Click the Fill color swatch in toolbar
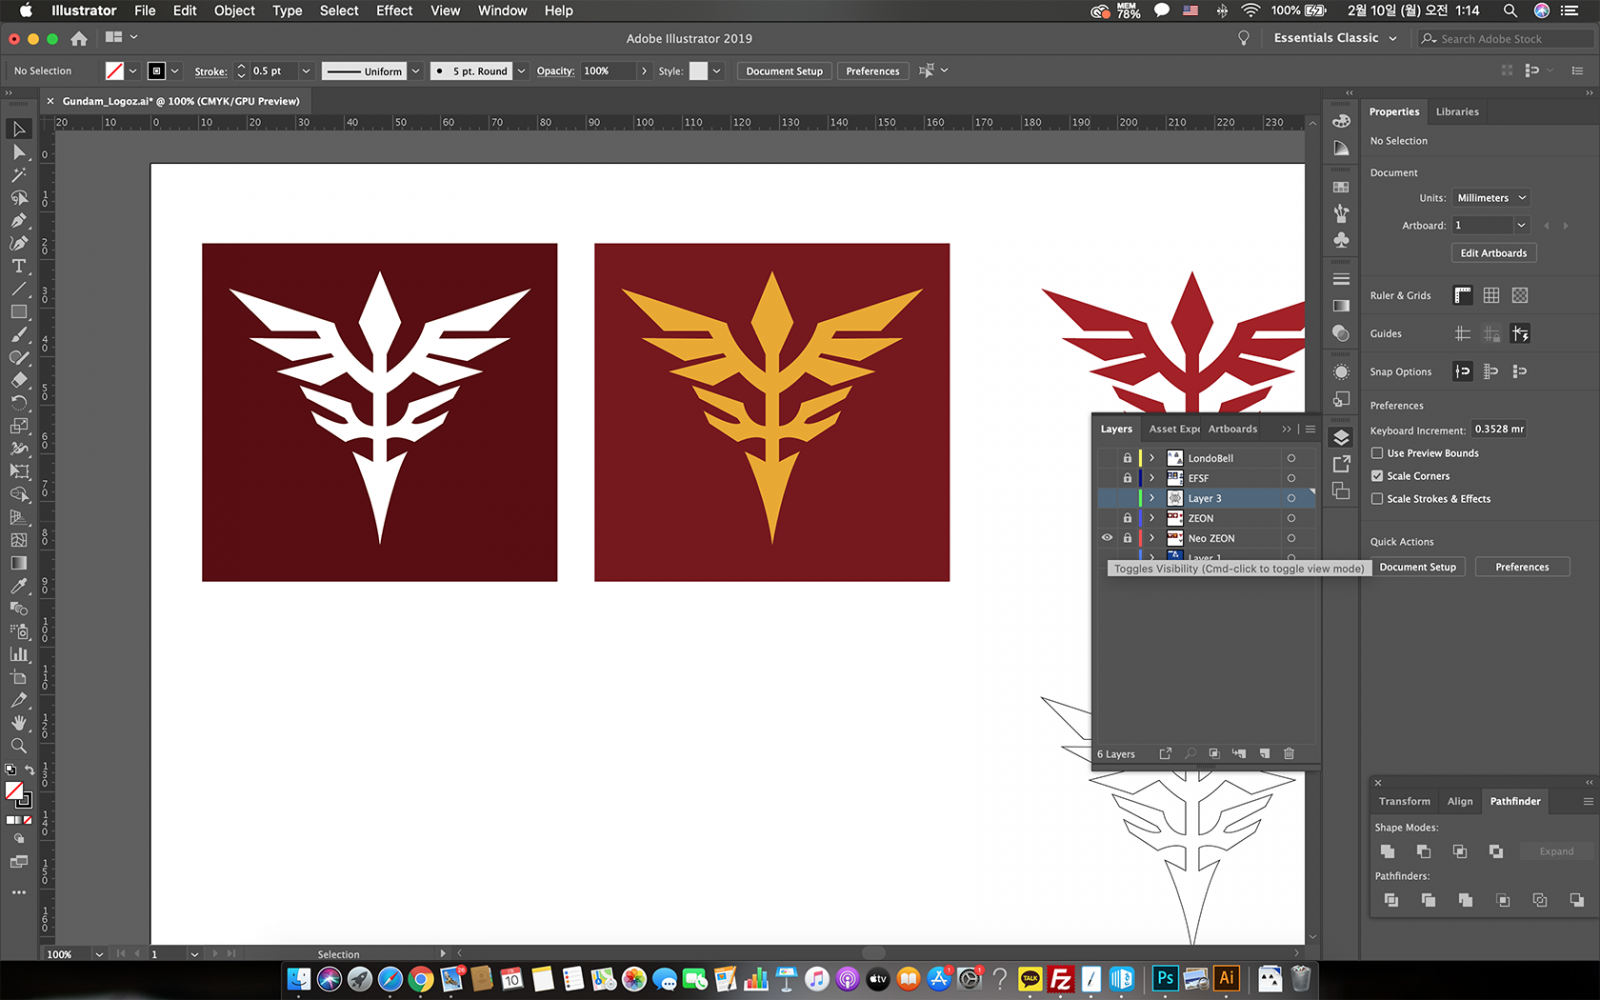The height and width of the screenshot is (1000, 1600). tap(14, 791)
